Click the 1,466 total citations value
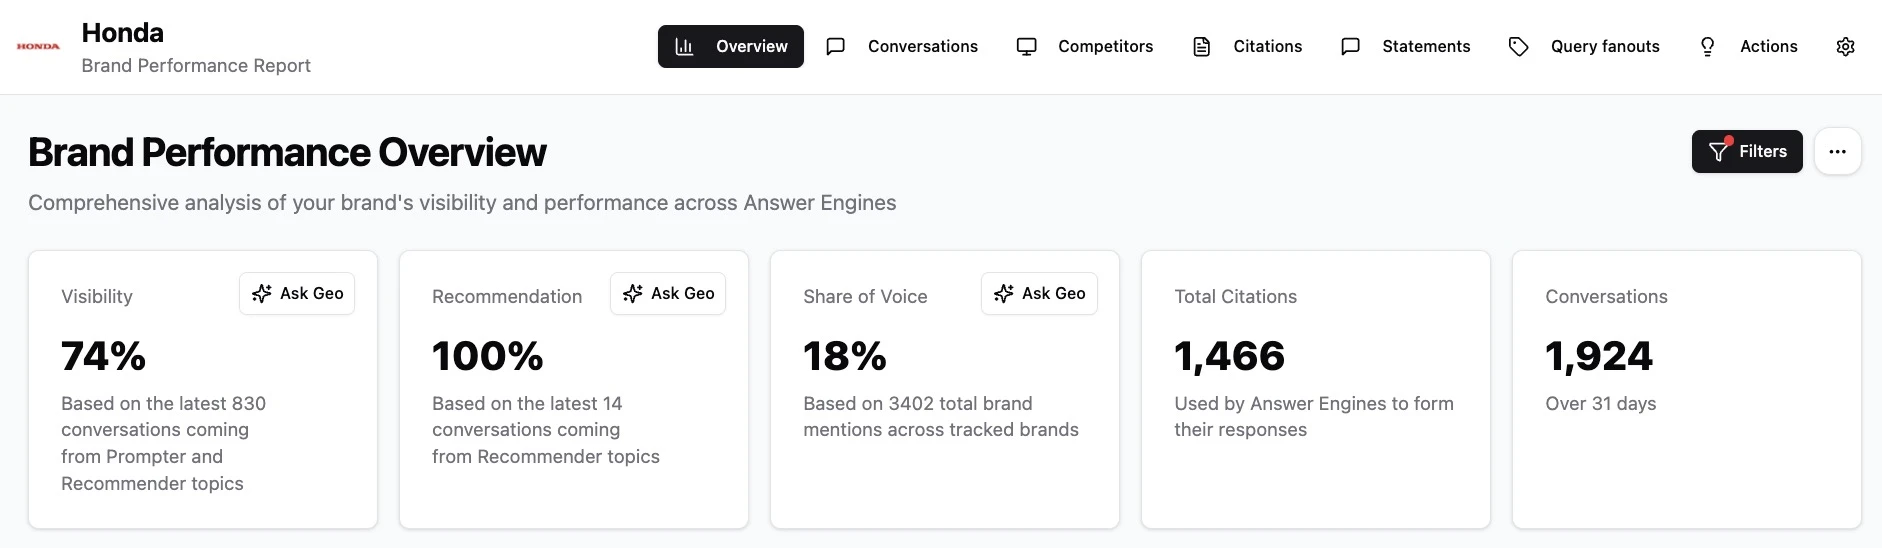 [x=1229, y=356]
